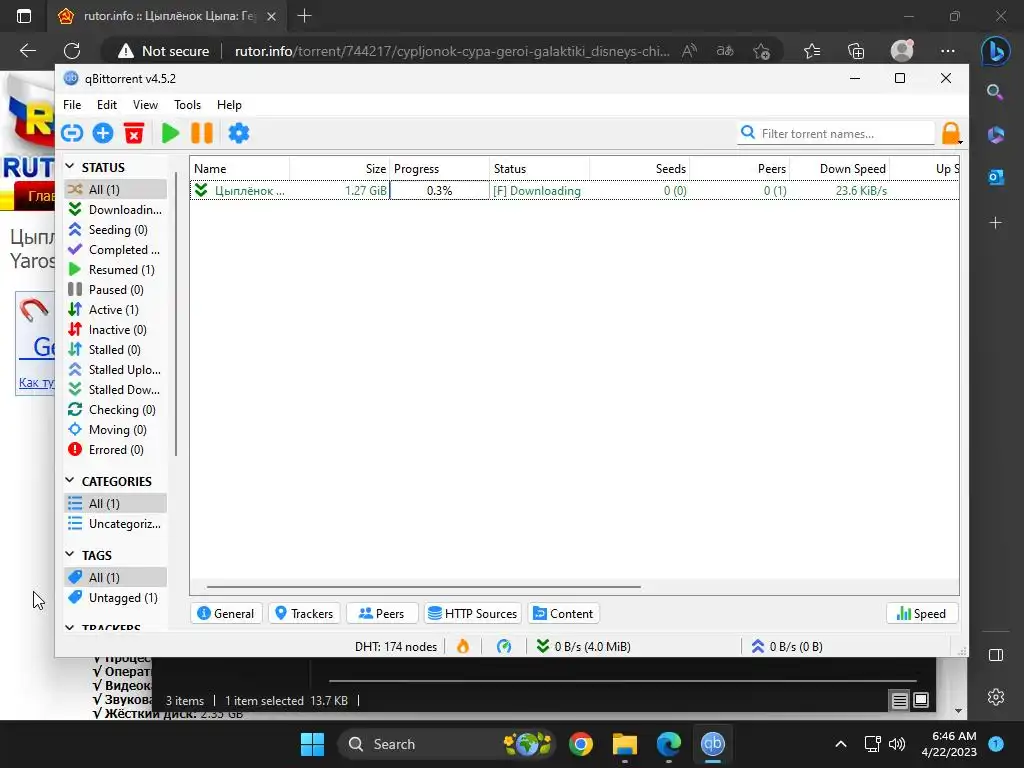Image resolution: width=1024 pixels, height=768 pixels.
Task: Collapse the TAGS section
Action: (x=70, y=554)
